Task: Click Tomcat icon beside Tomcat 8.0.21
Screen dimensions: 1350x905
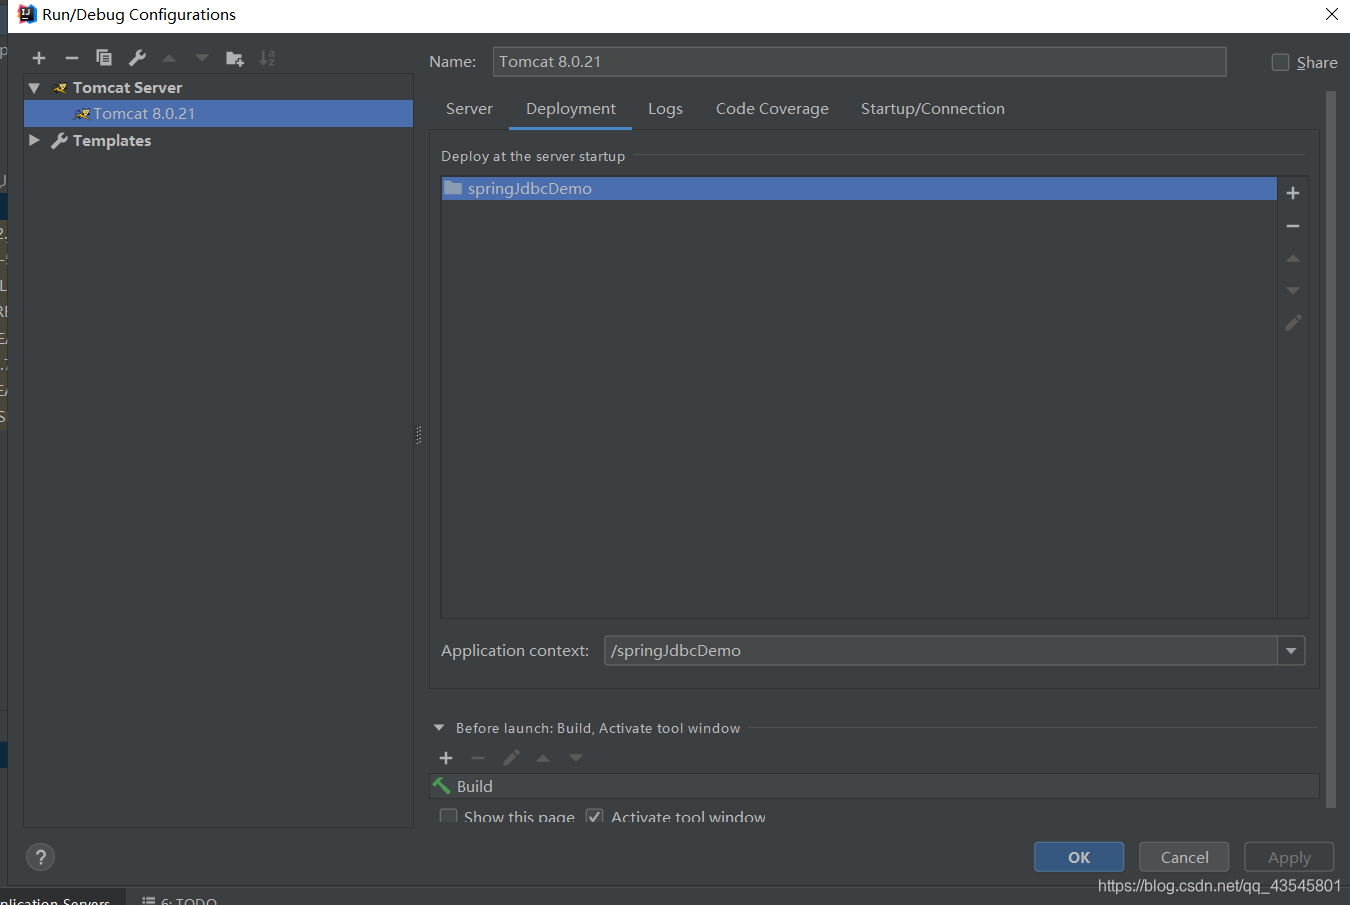Action: (82, 114)
